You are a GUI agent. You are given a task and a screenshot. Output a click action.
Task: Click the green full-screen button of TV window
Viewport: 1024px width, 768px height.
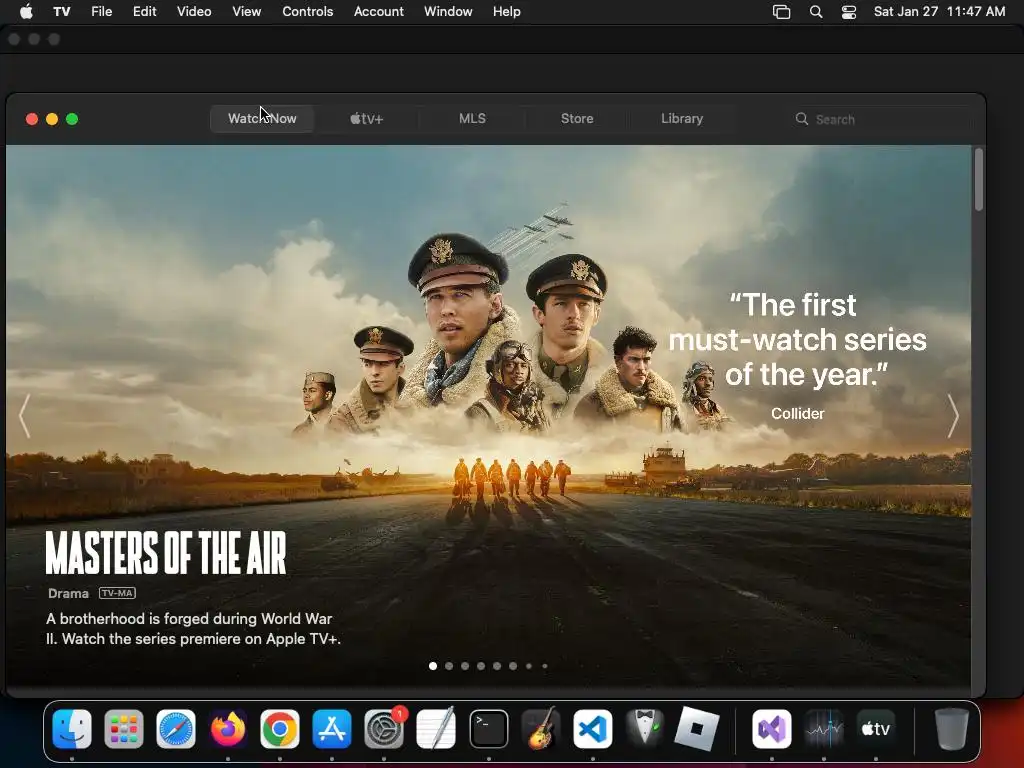72,119
